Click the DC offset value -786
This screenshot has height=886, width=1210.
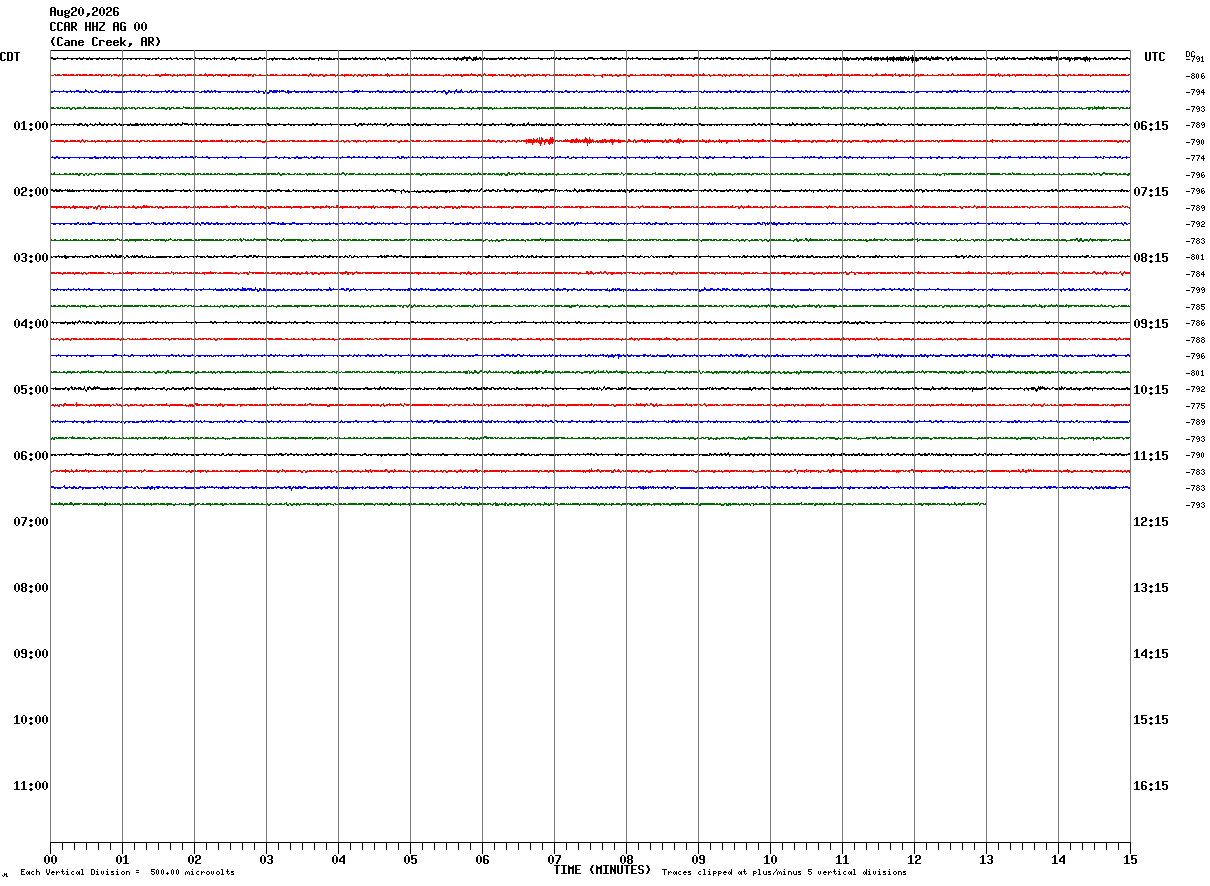(x=1195, y=323)
